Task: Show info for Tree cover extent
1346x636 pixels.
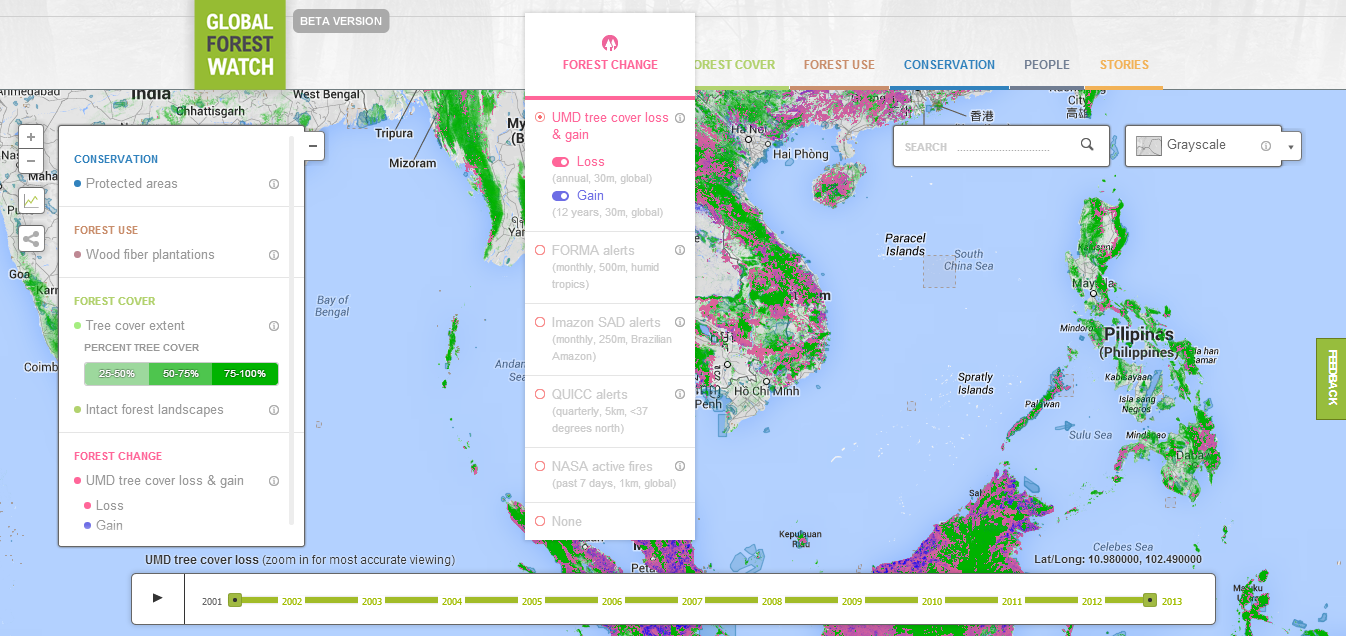Action: click(274, 326)
